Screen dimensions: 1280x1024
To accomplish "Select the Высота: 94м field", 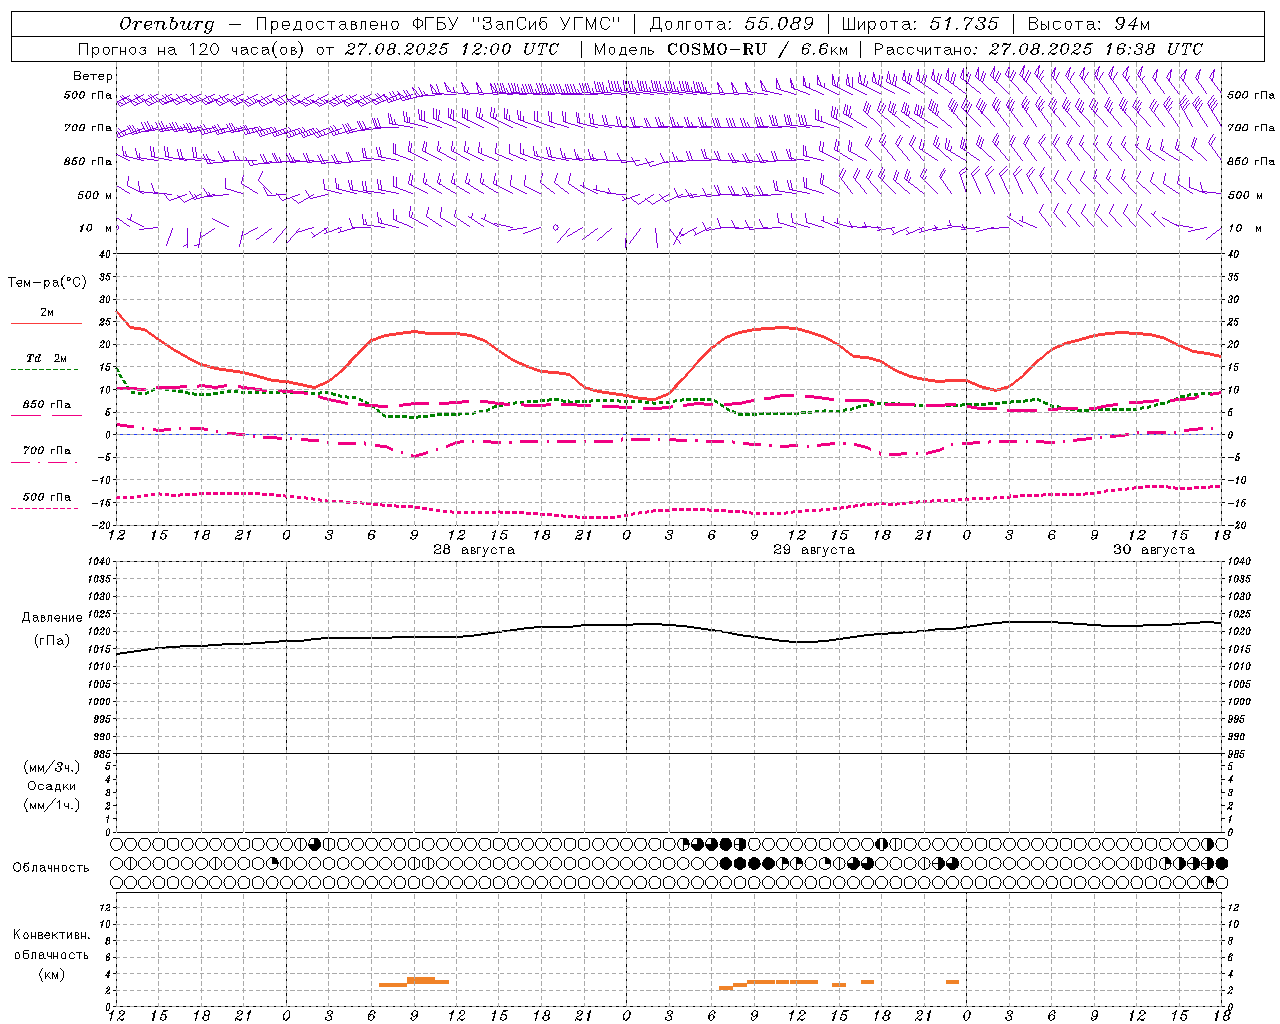I will [1090, 24].
